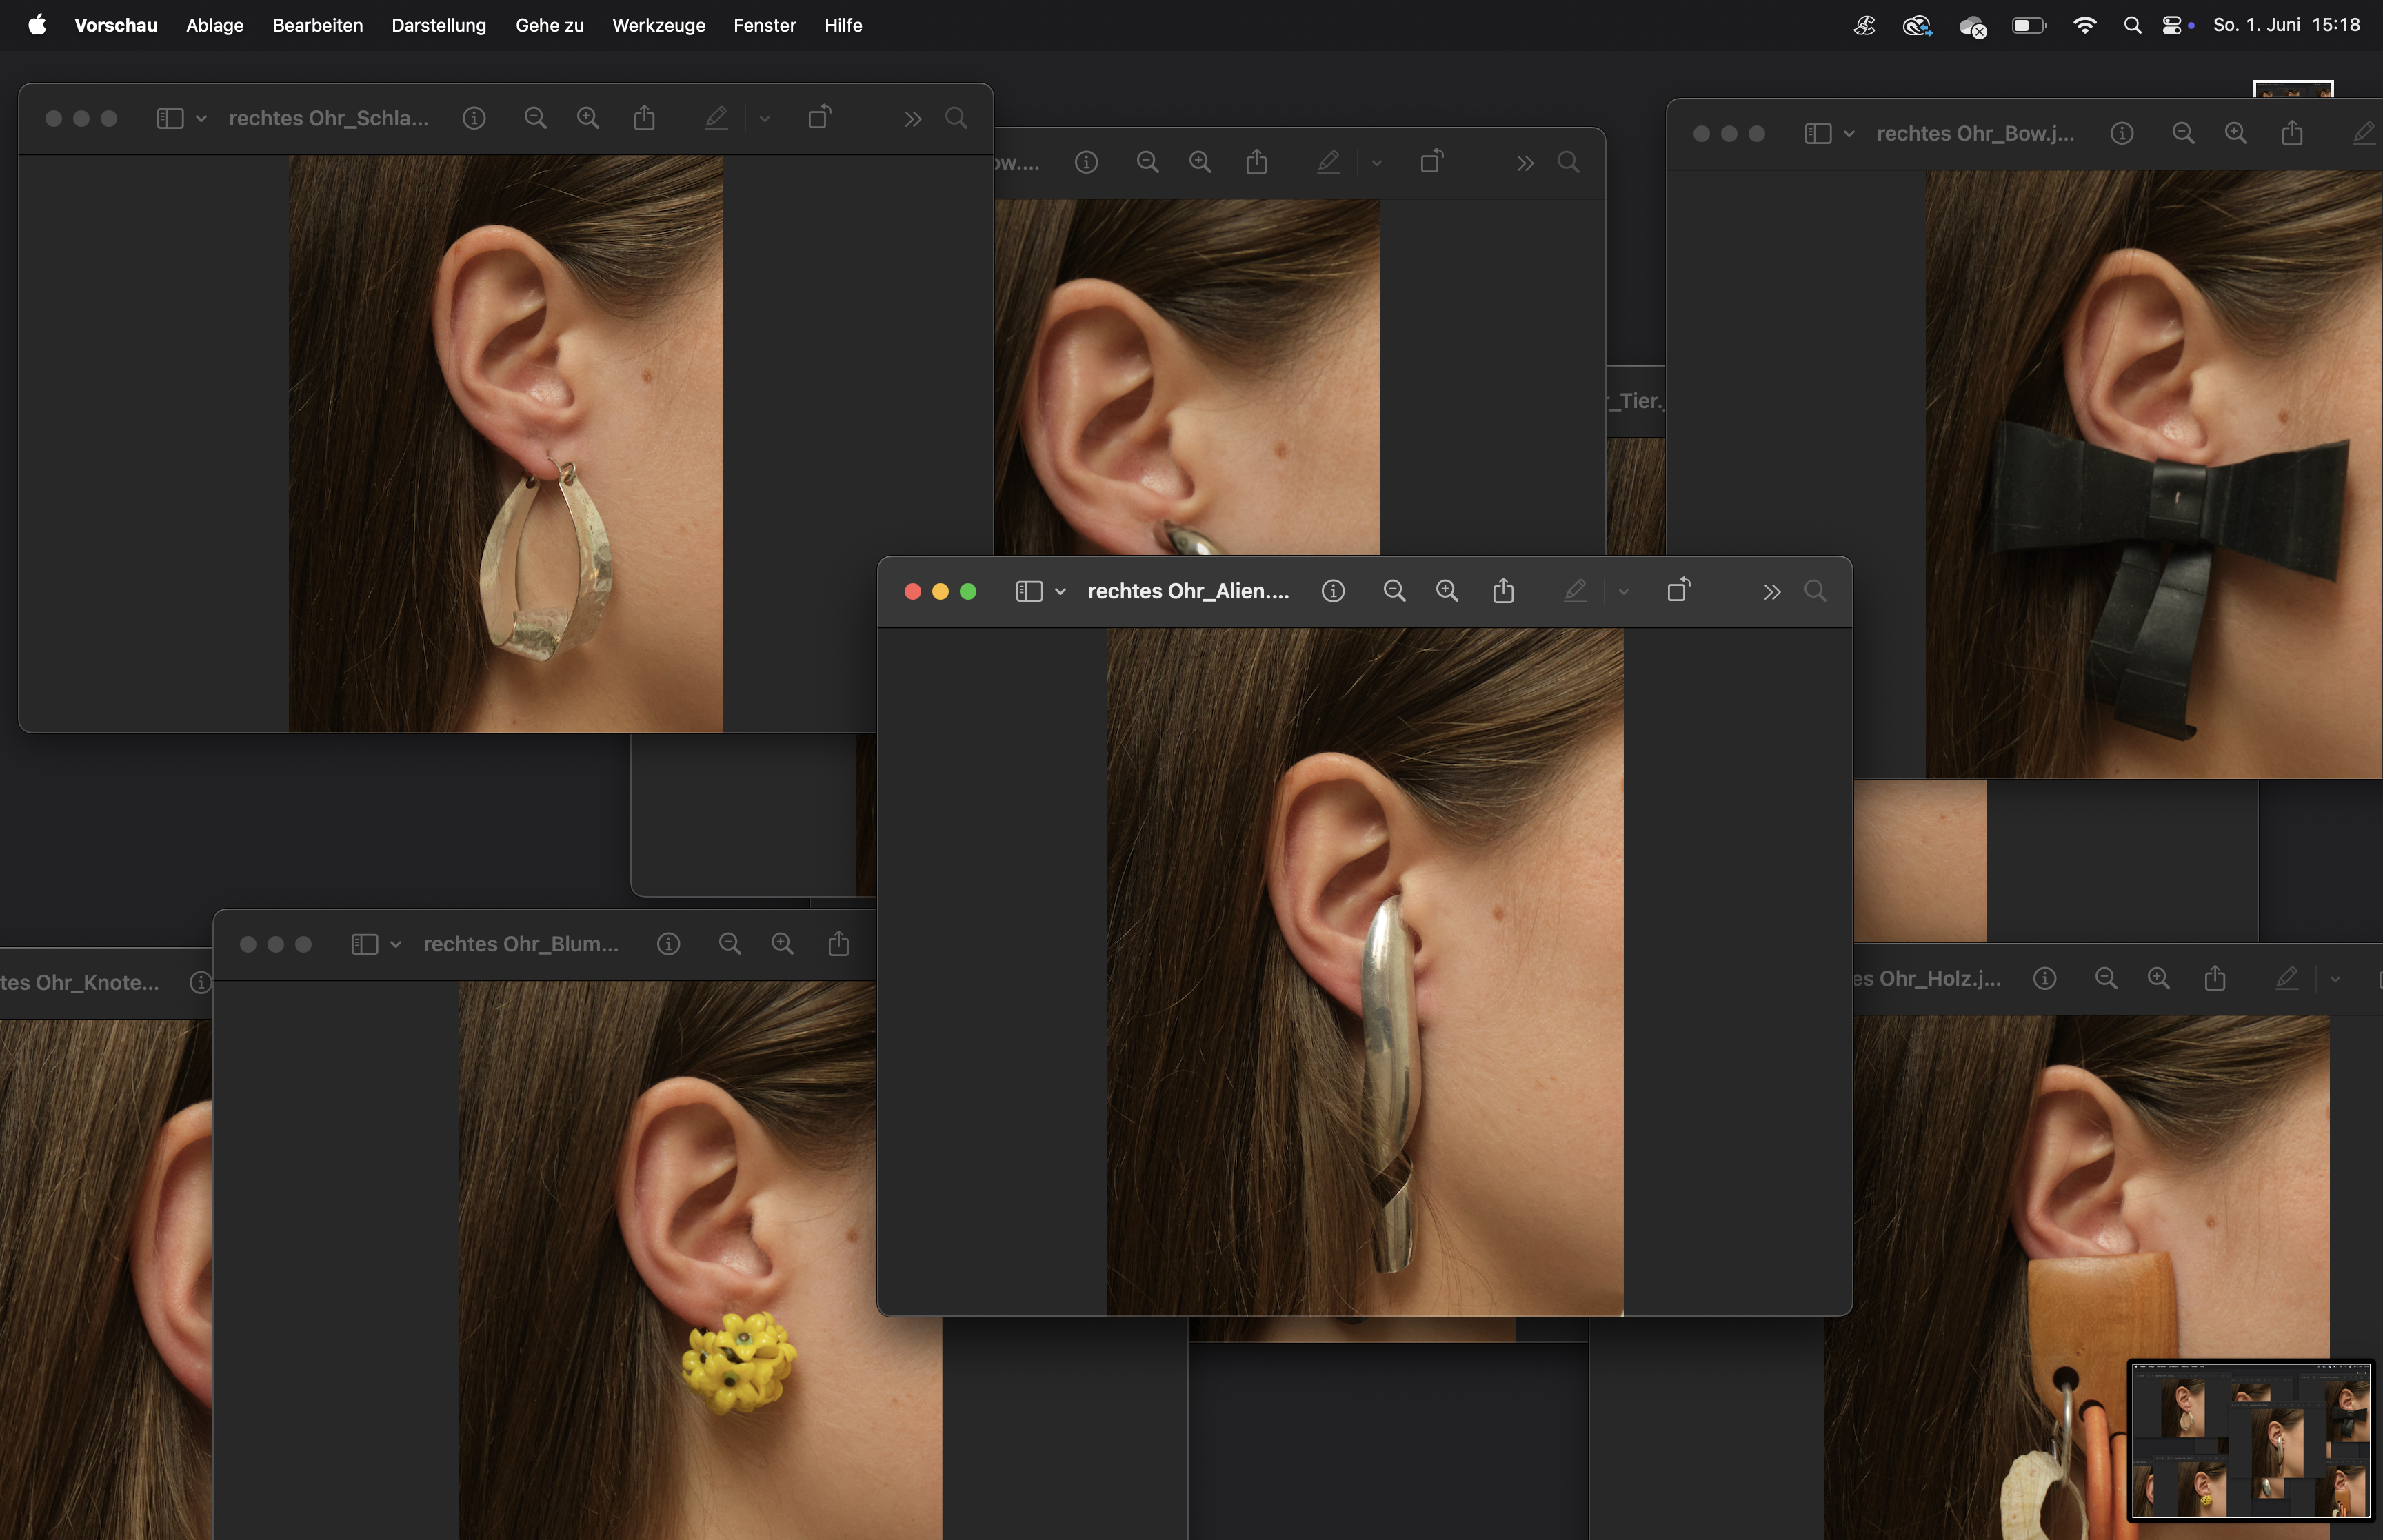Viewport: 2383px width, 1540px height.
Task: Show more toolbar items in Alien window
Action: pyautogui.click(x=1771, y=592)
